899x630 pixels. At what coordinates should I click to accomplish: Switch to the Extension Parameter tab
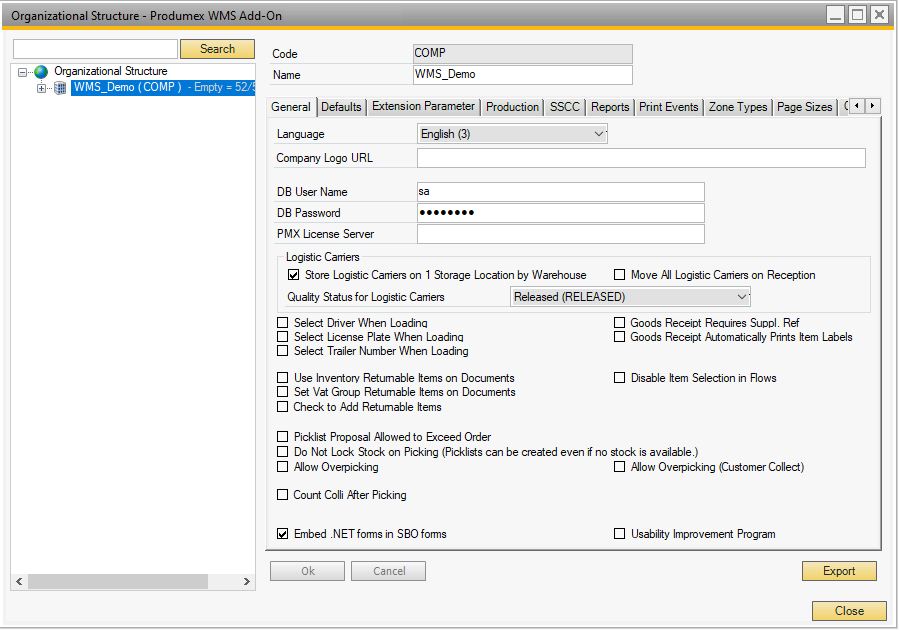(x=423, y=107)
